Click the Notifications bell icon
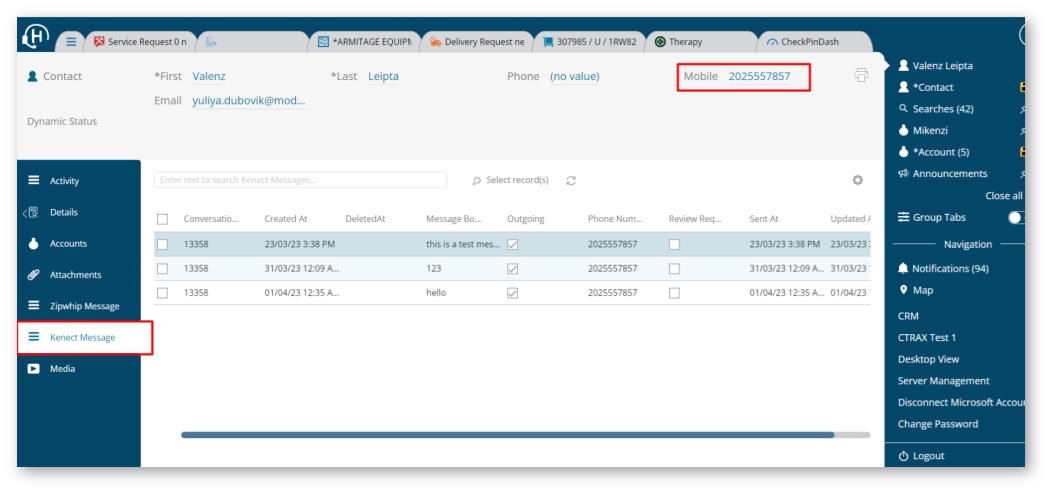Viewport: 1051px width, 493px height. tap(904, 269)
